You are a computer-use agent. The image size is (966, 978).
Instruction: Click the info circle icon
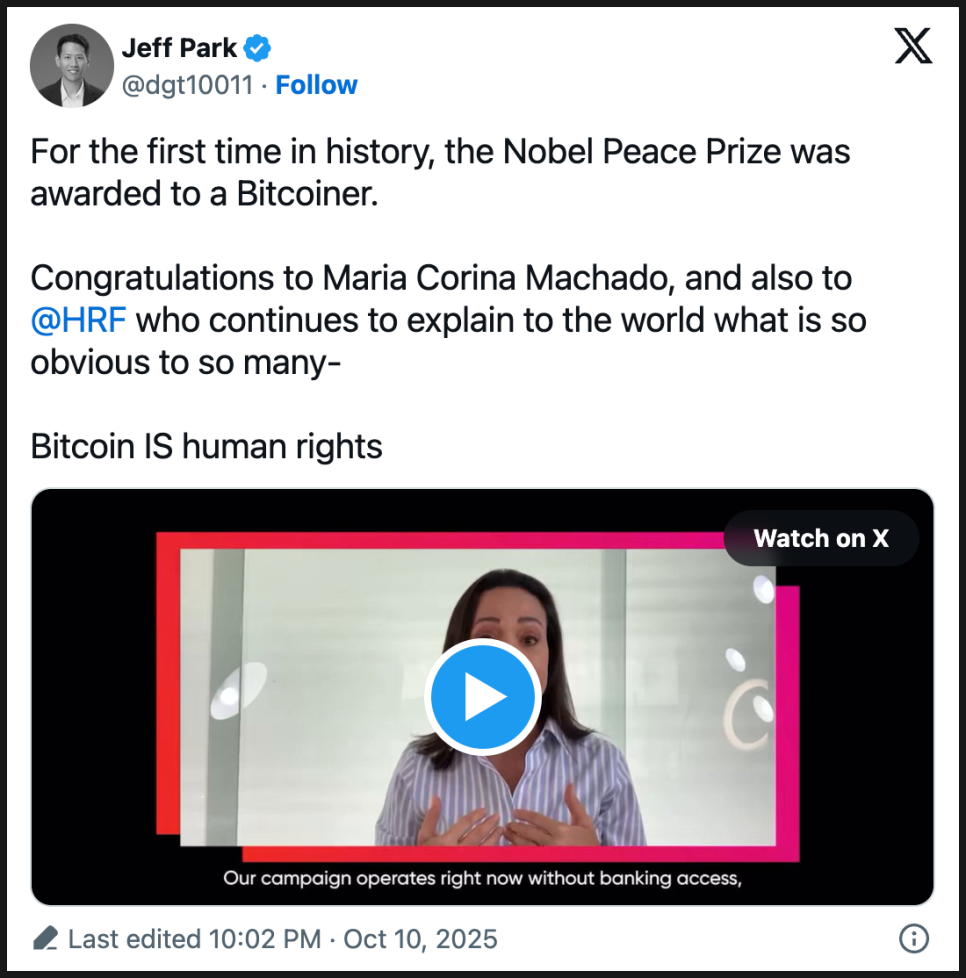[x=913, y=938]
